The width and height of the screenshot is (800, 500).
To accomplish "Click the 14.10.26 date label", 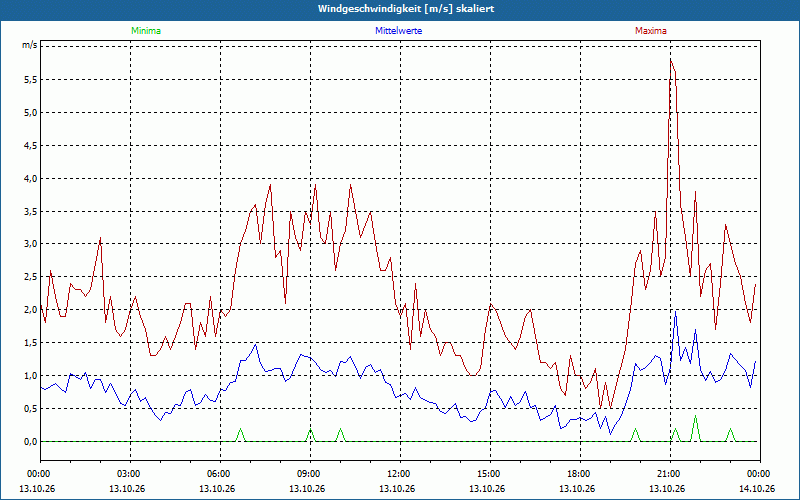I will tap(757, 488).
